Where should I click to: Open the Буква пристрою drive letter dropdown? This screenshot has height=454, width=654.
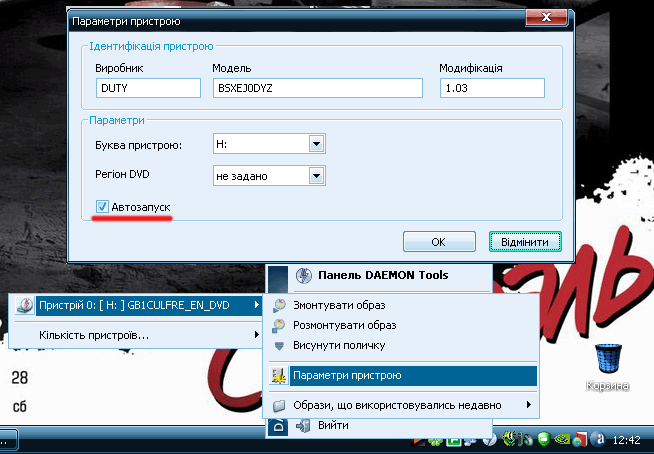point(316,144)
